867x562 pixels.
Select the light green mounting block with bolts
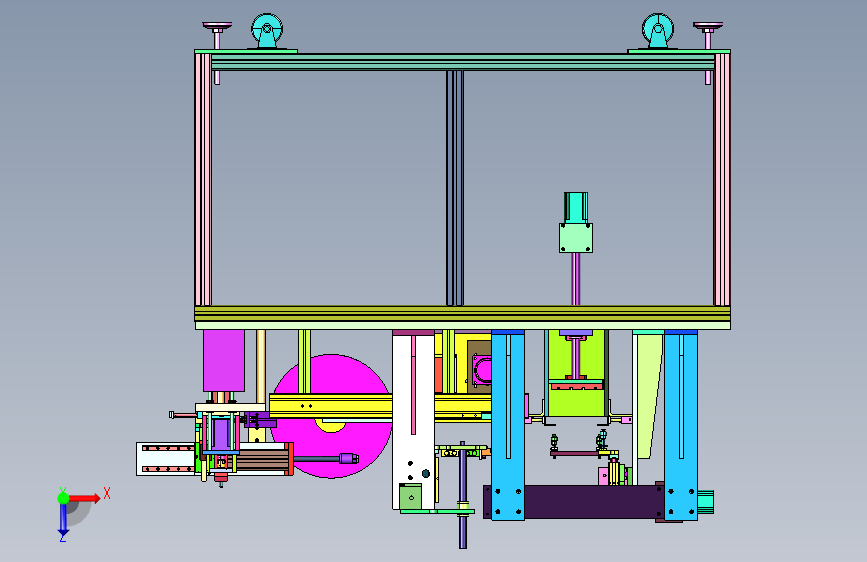coord(576,238)
